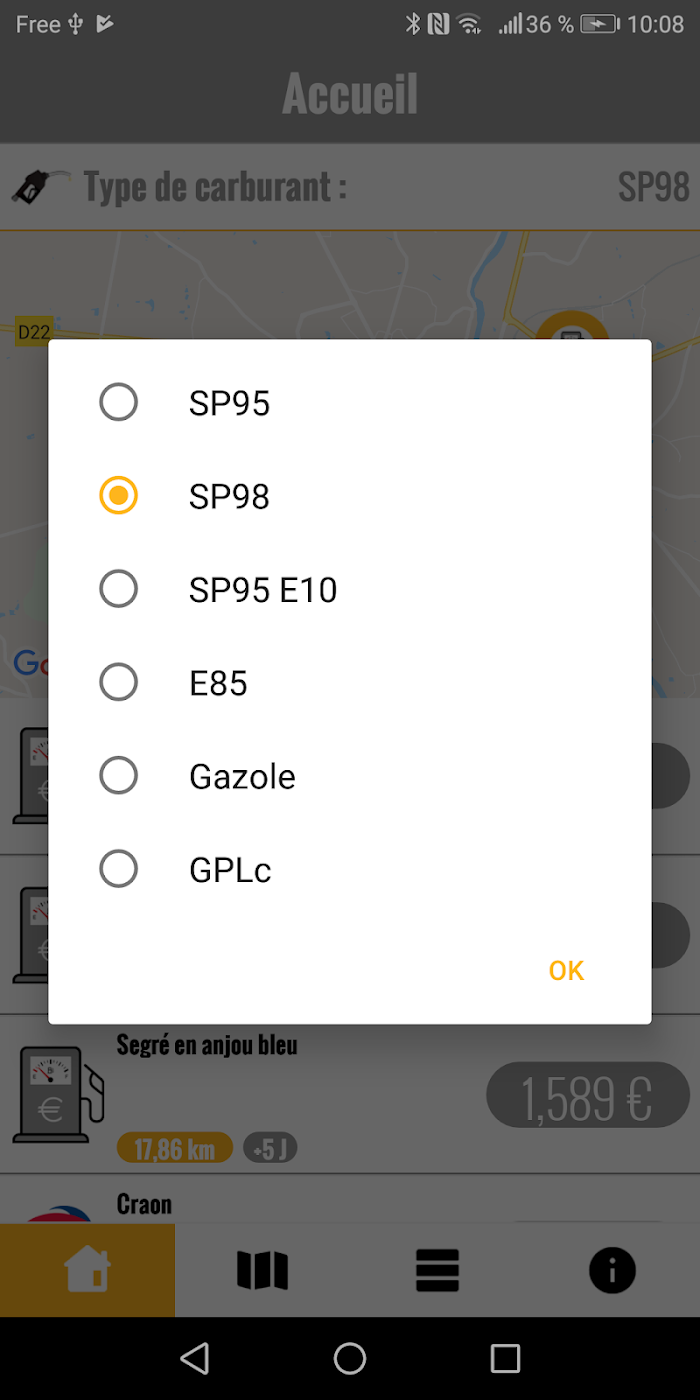Open the Type de carburant SP98 selector
The image size is (700, 1400).
click(x=350, y=187)
